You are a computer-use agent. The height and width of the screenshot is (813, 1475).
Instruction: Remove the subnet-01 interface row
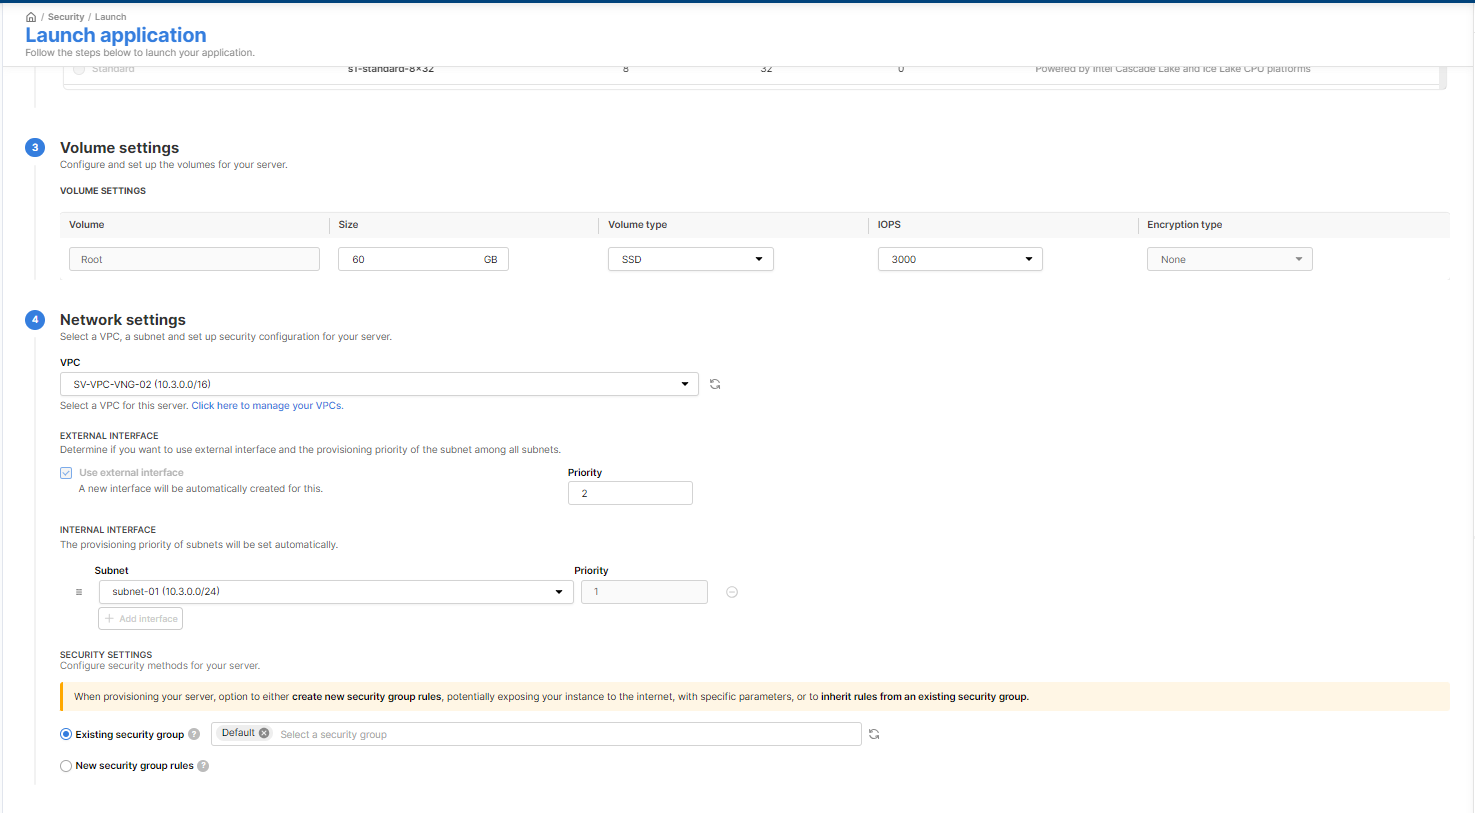732,592
